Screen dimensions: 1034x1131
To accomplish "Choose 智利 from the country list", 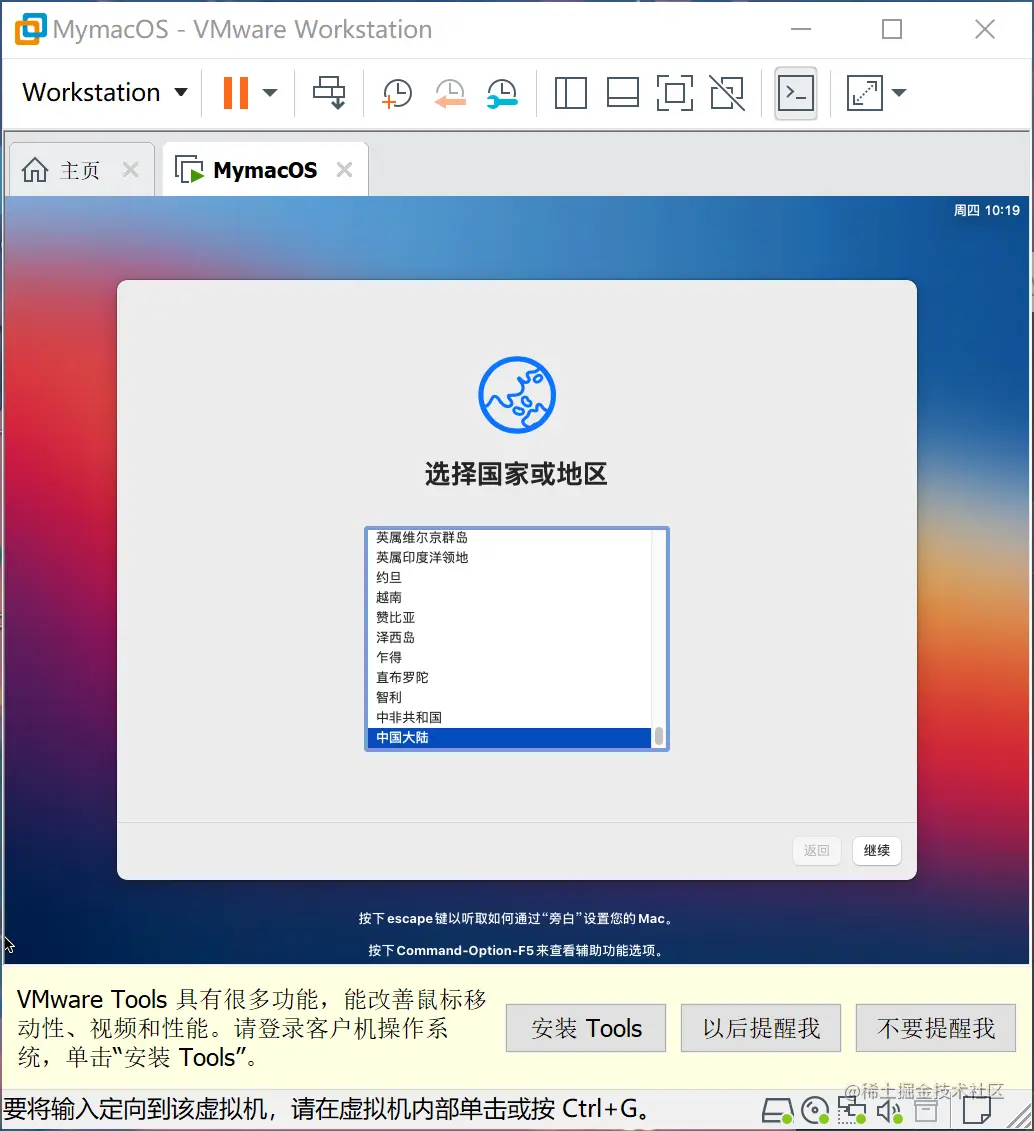I will click(x=508, y=697).
